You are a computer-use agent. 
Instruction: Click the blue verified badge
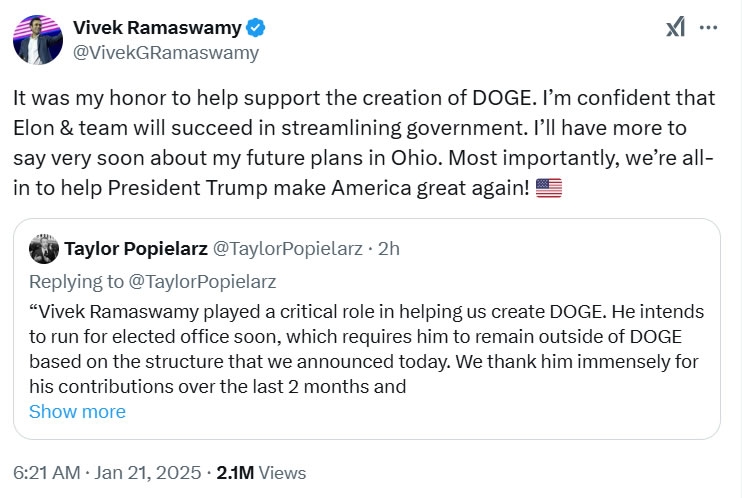tap(256, 27)
